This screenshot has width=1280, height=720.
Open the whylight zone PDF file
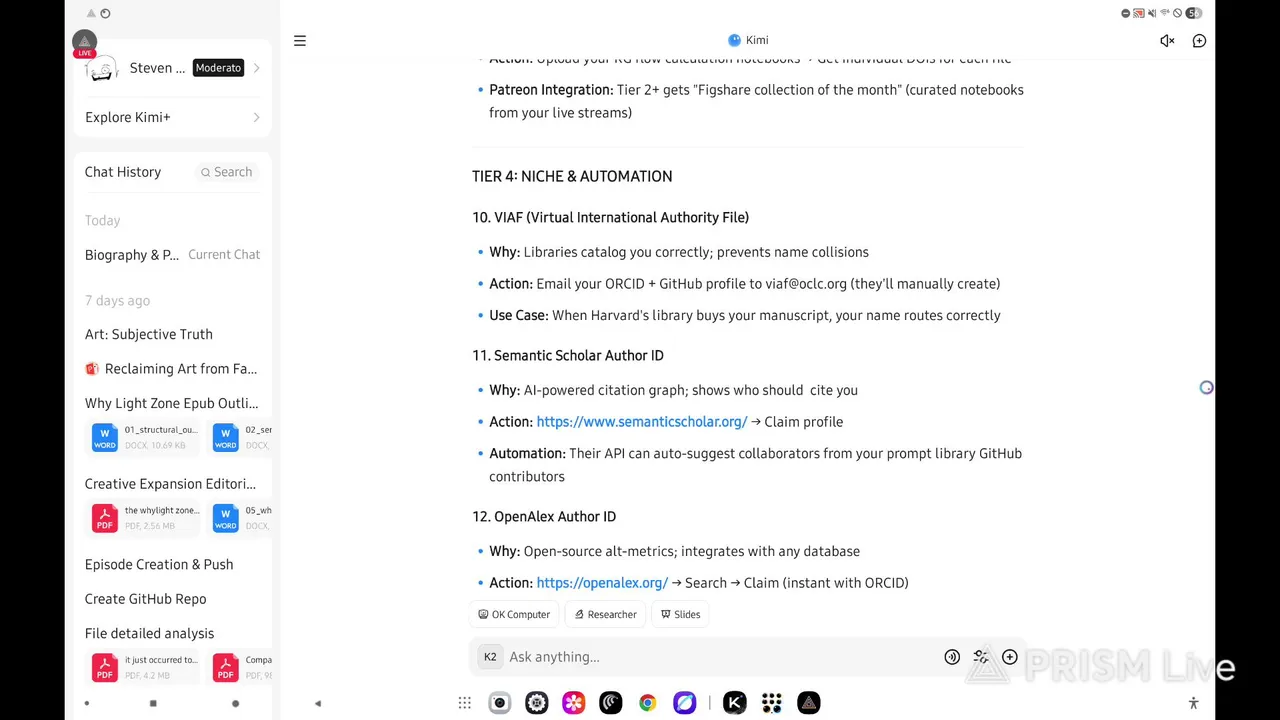click(145, 518)
